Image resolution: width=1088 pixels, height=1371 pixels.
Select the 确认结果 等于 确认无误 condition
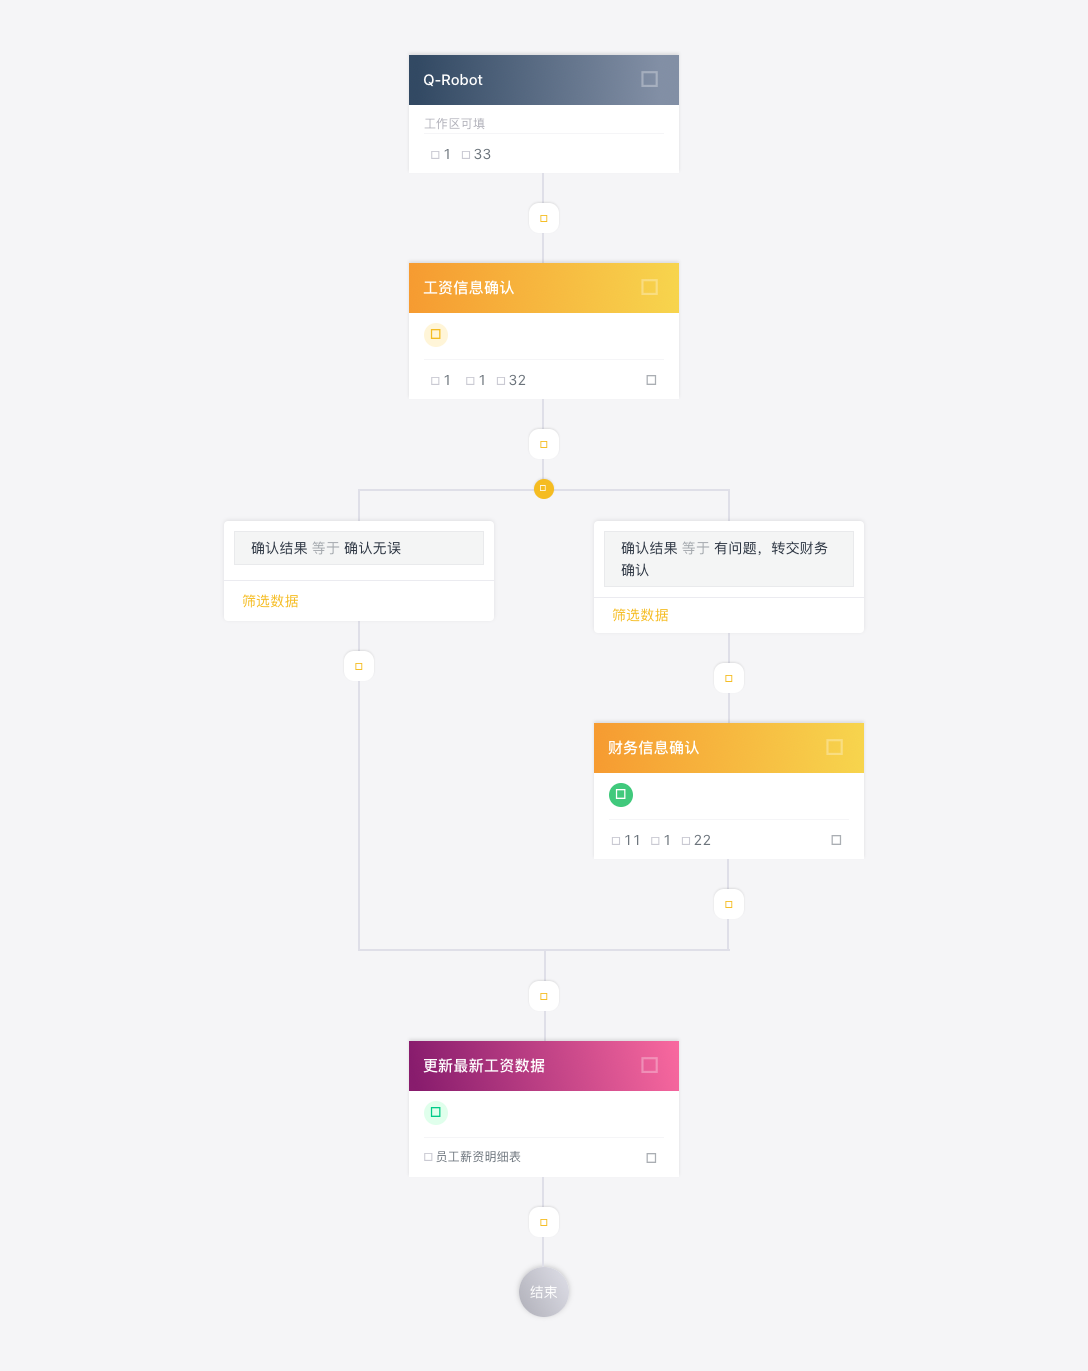359,548
